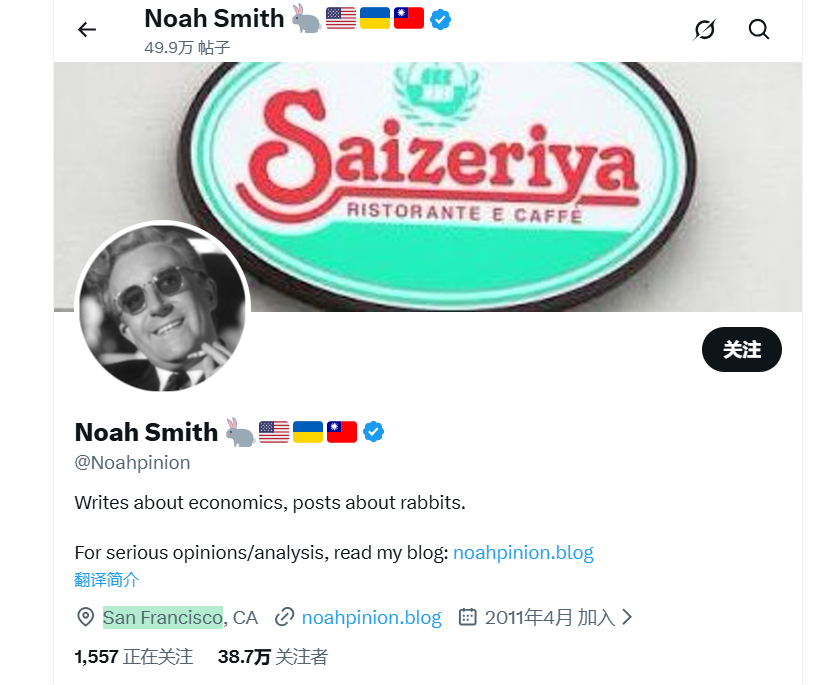Open the Grok slashed-circle icon in header
835x685 pixels.
click(x=704, y=29)
